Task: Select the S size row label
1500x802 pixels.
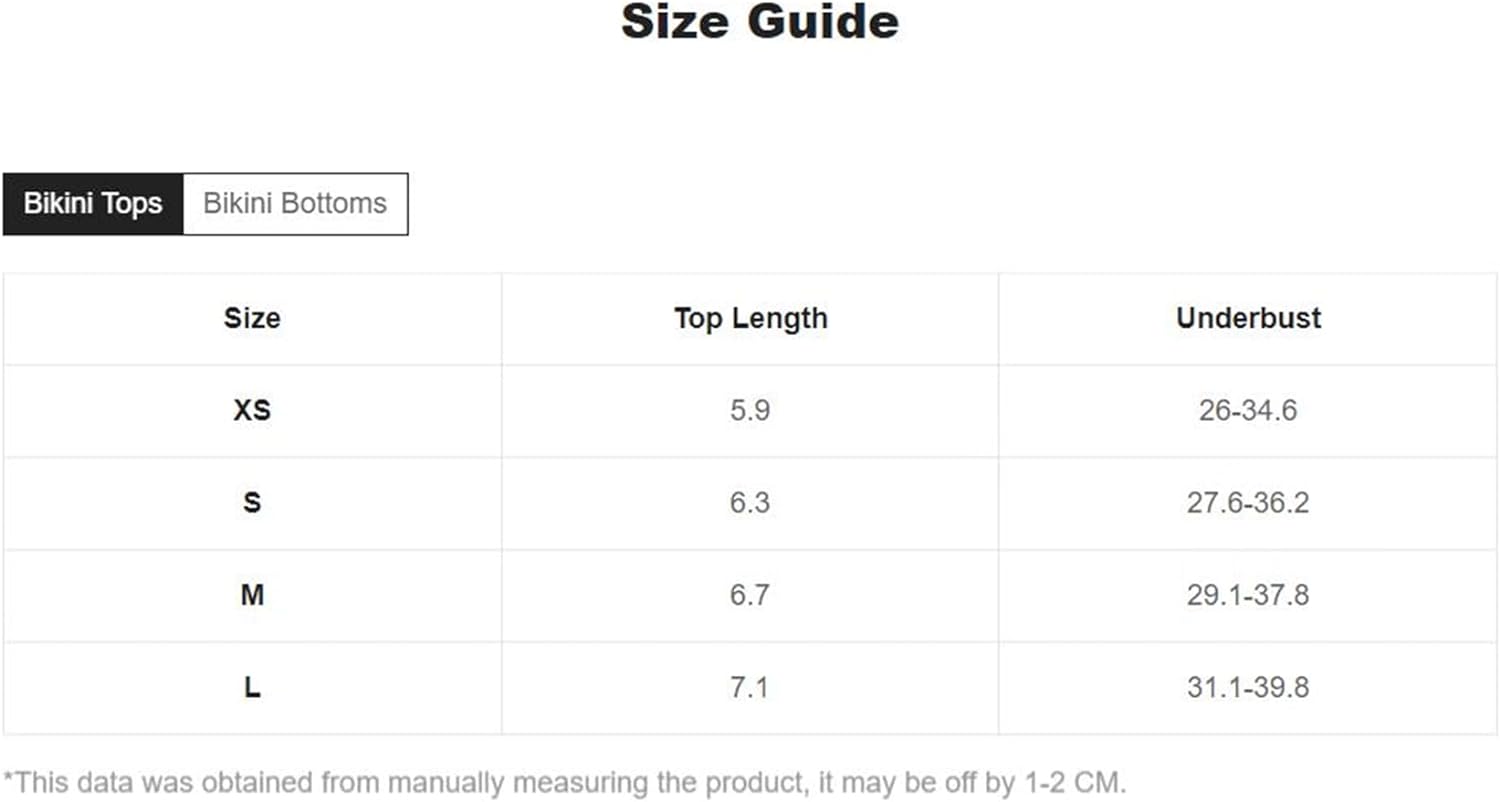Action: pyautogui.click(x=252, y=503)
